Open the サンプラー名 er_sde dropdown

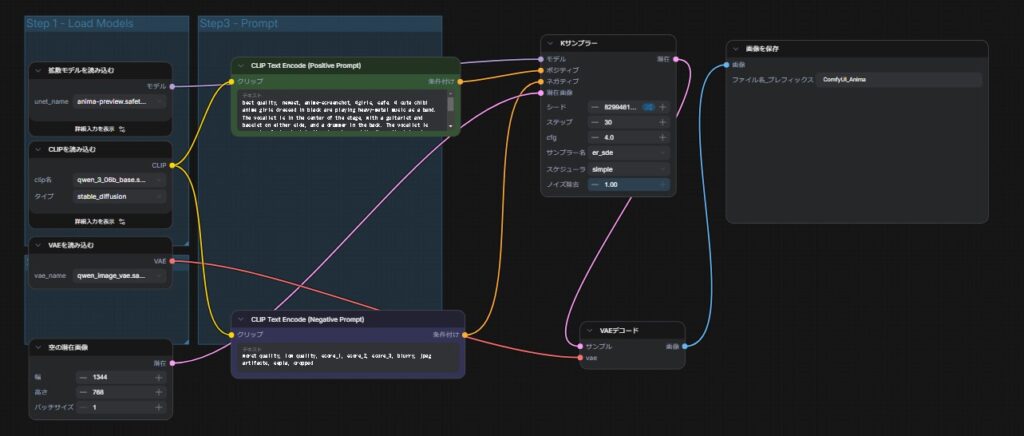click(629, 153)
